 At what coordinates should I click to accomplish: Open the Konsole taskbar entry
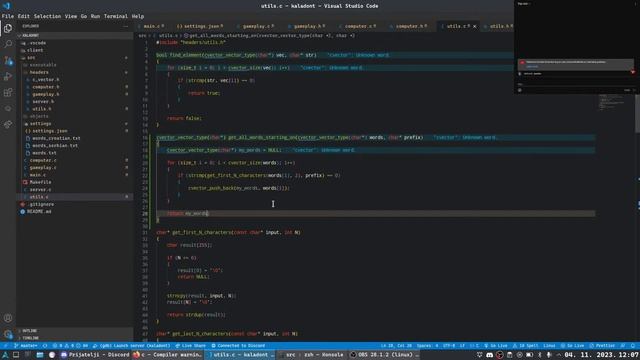312,355
